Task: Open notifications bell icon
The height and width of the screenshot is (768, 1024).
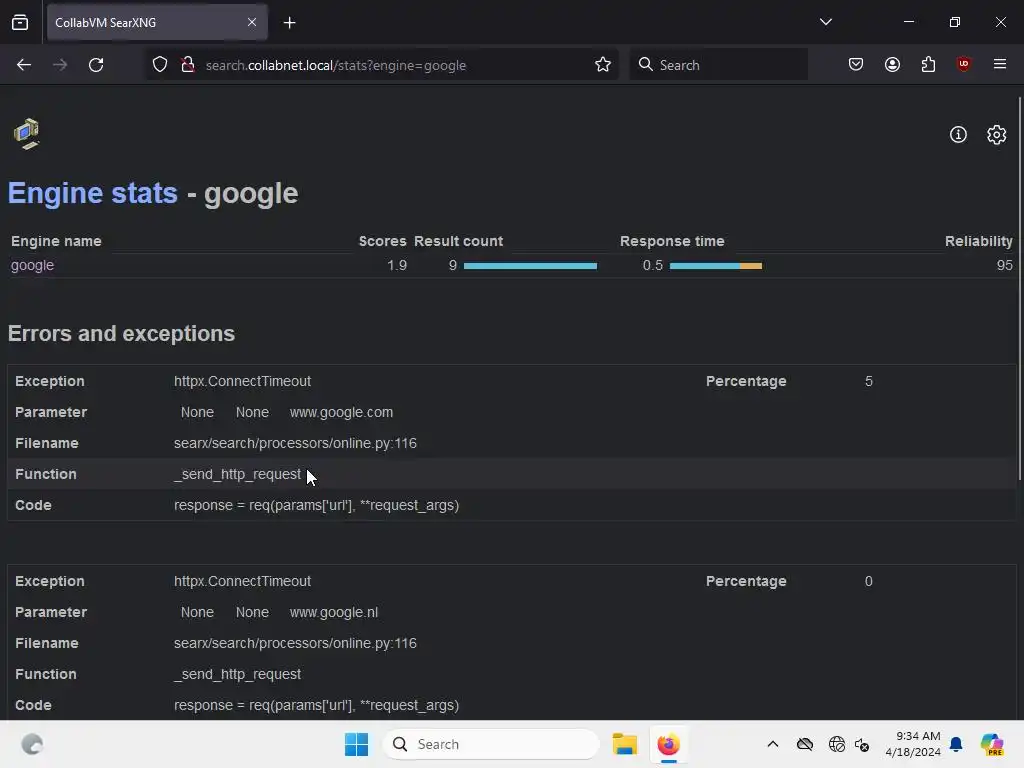Action: pos(956,744)
